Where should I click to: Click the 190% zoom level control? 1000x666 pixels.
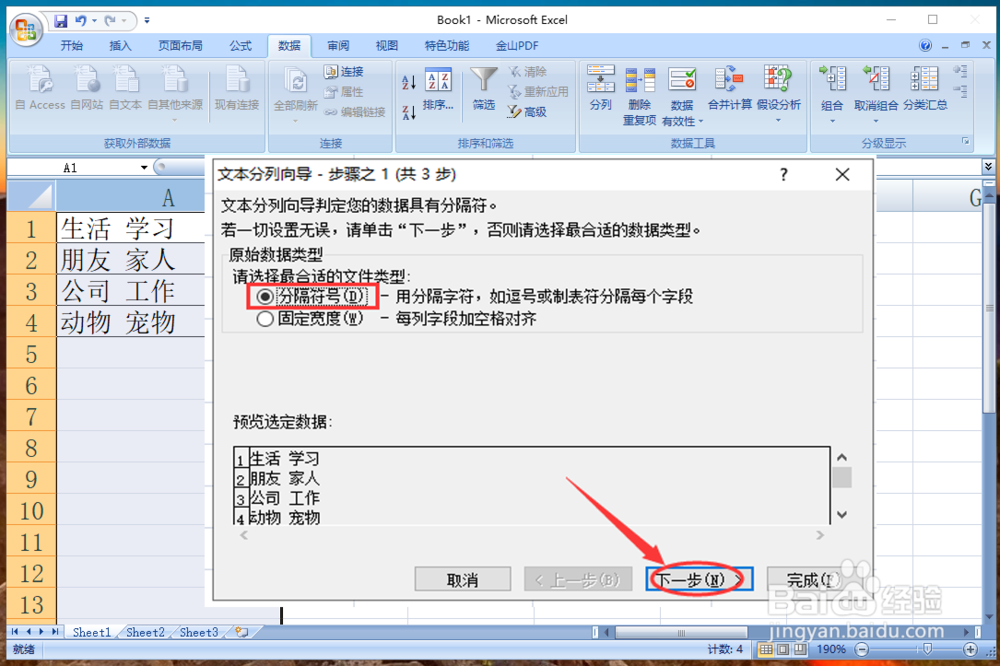point(833,648)
